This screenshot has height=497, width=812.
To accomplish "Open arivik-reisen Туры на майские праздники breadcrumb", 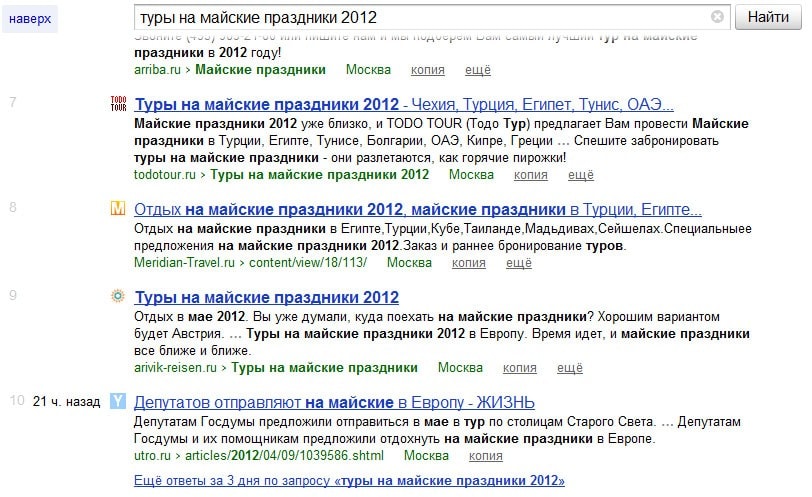I will [324, 368].
